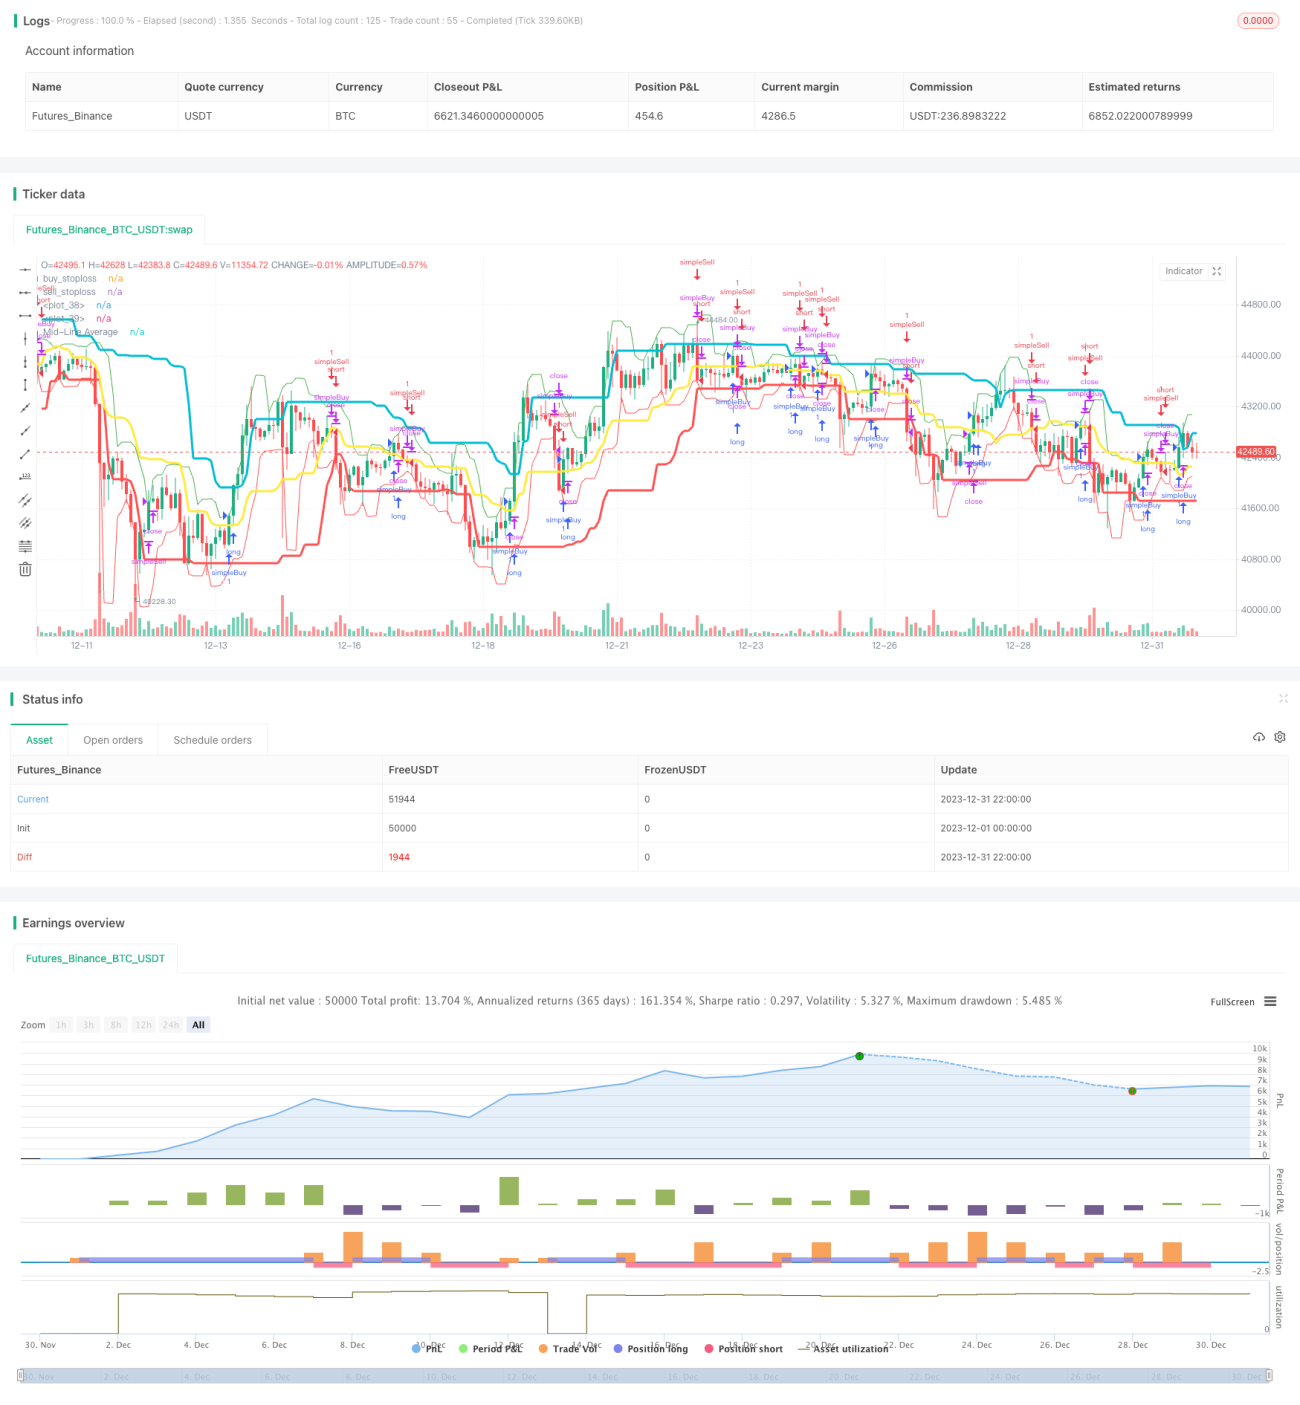Click the FreeUSDT value 51944
The height and width of the screenshot is (1405, 1300).
(402, 799)
